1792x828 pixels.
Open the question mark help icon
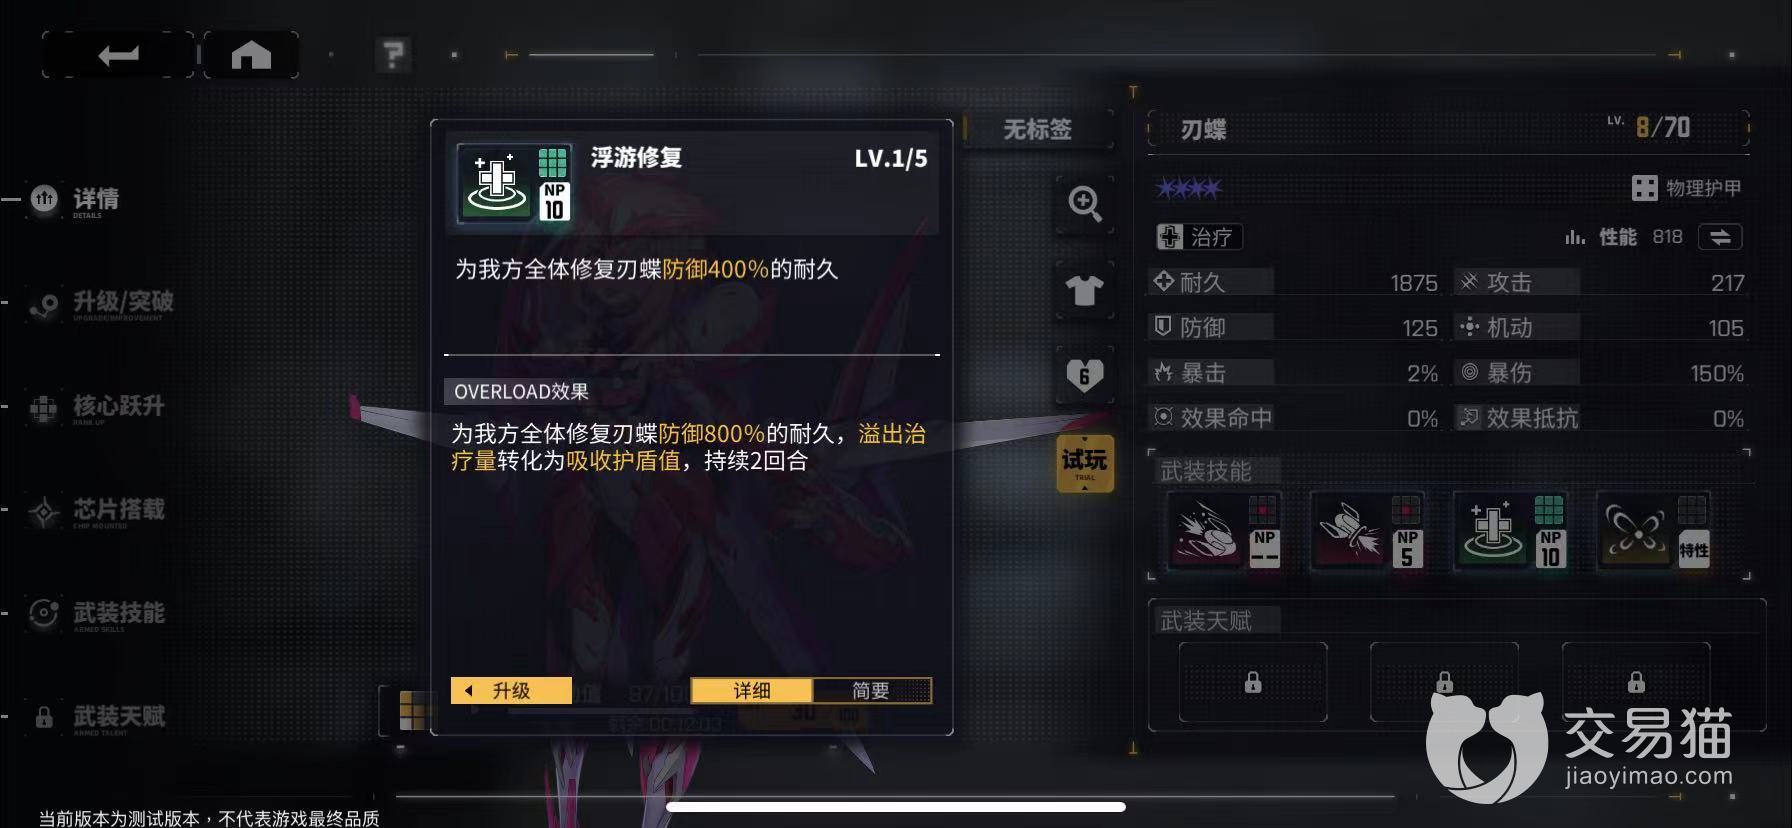coord(393,55)
